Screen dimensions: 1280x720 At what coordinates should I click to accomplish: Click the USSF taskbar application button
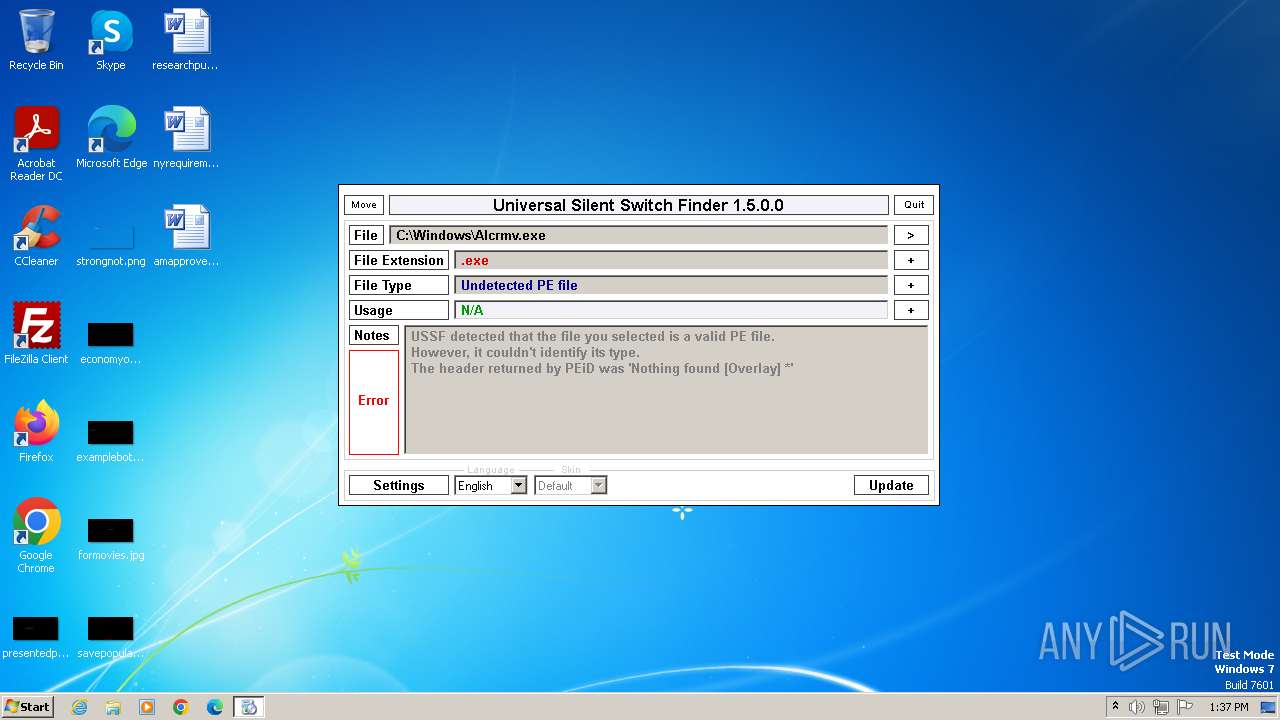pos(249,707)
